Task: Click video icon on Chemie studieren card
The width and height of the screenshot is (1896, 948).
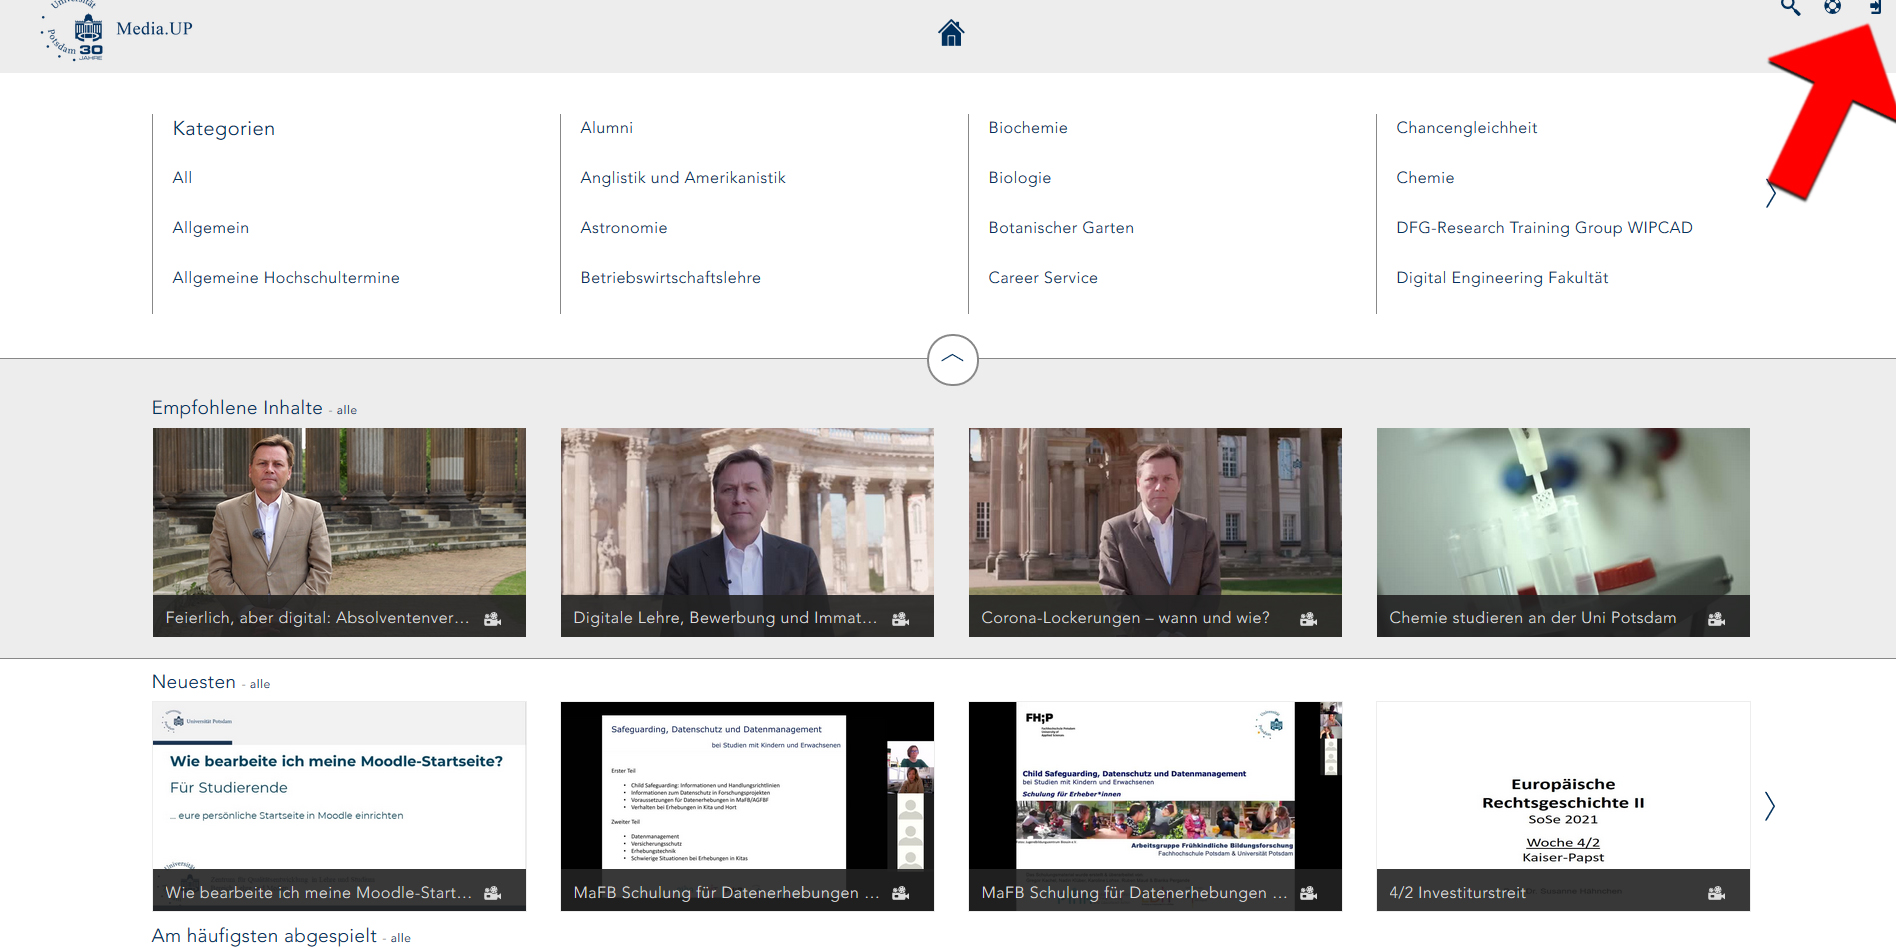Action: (1716, 619)
